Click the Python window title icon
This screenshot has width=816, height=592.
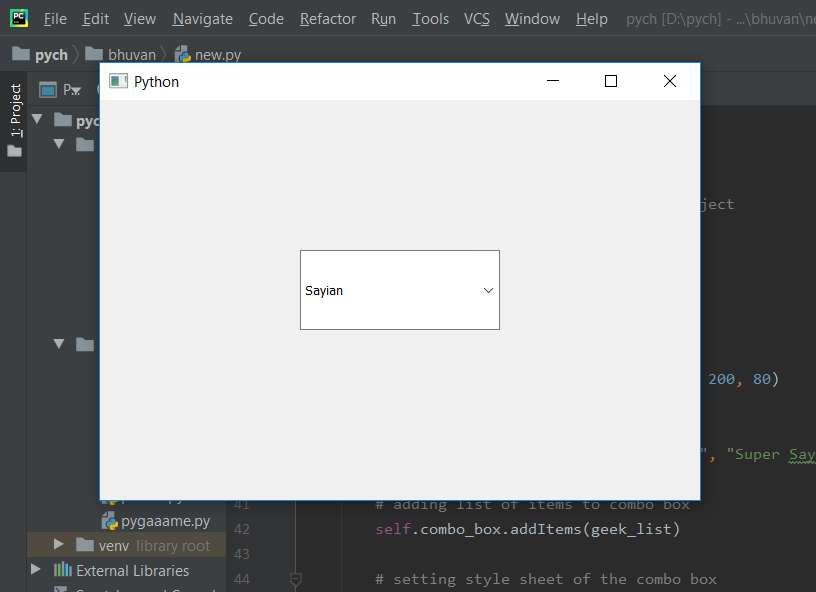119,81
